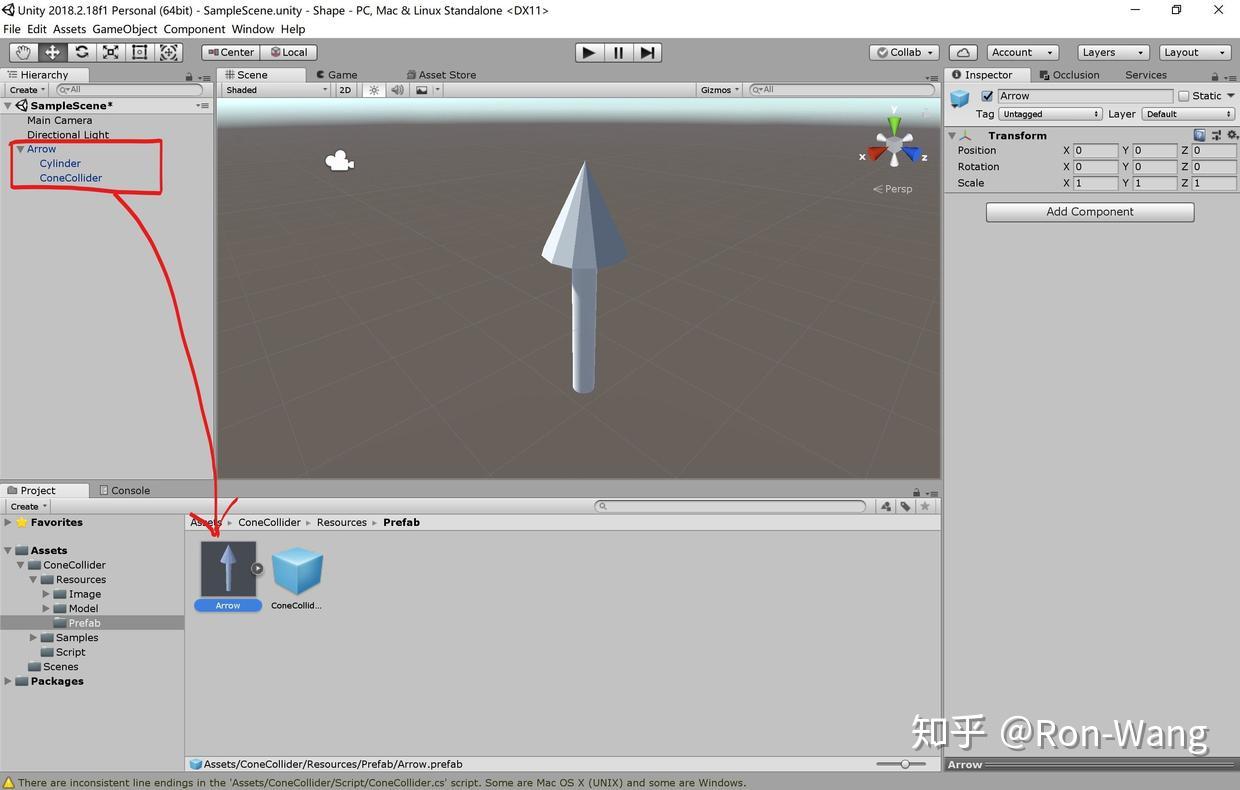Image resolution: width=1240 pixels, height=790 pixels.
Task: Open the Collab dropdown in the toolbar
Action: (902, 51)
